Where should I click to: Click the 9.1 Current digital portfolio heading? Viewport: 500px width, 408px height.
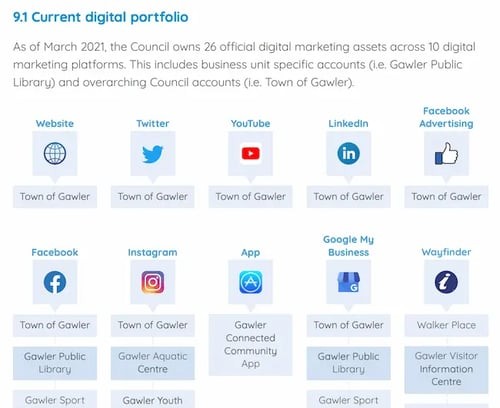click(x=101, y=17)
